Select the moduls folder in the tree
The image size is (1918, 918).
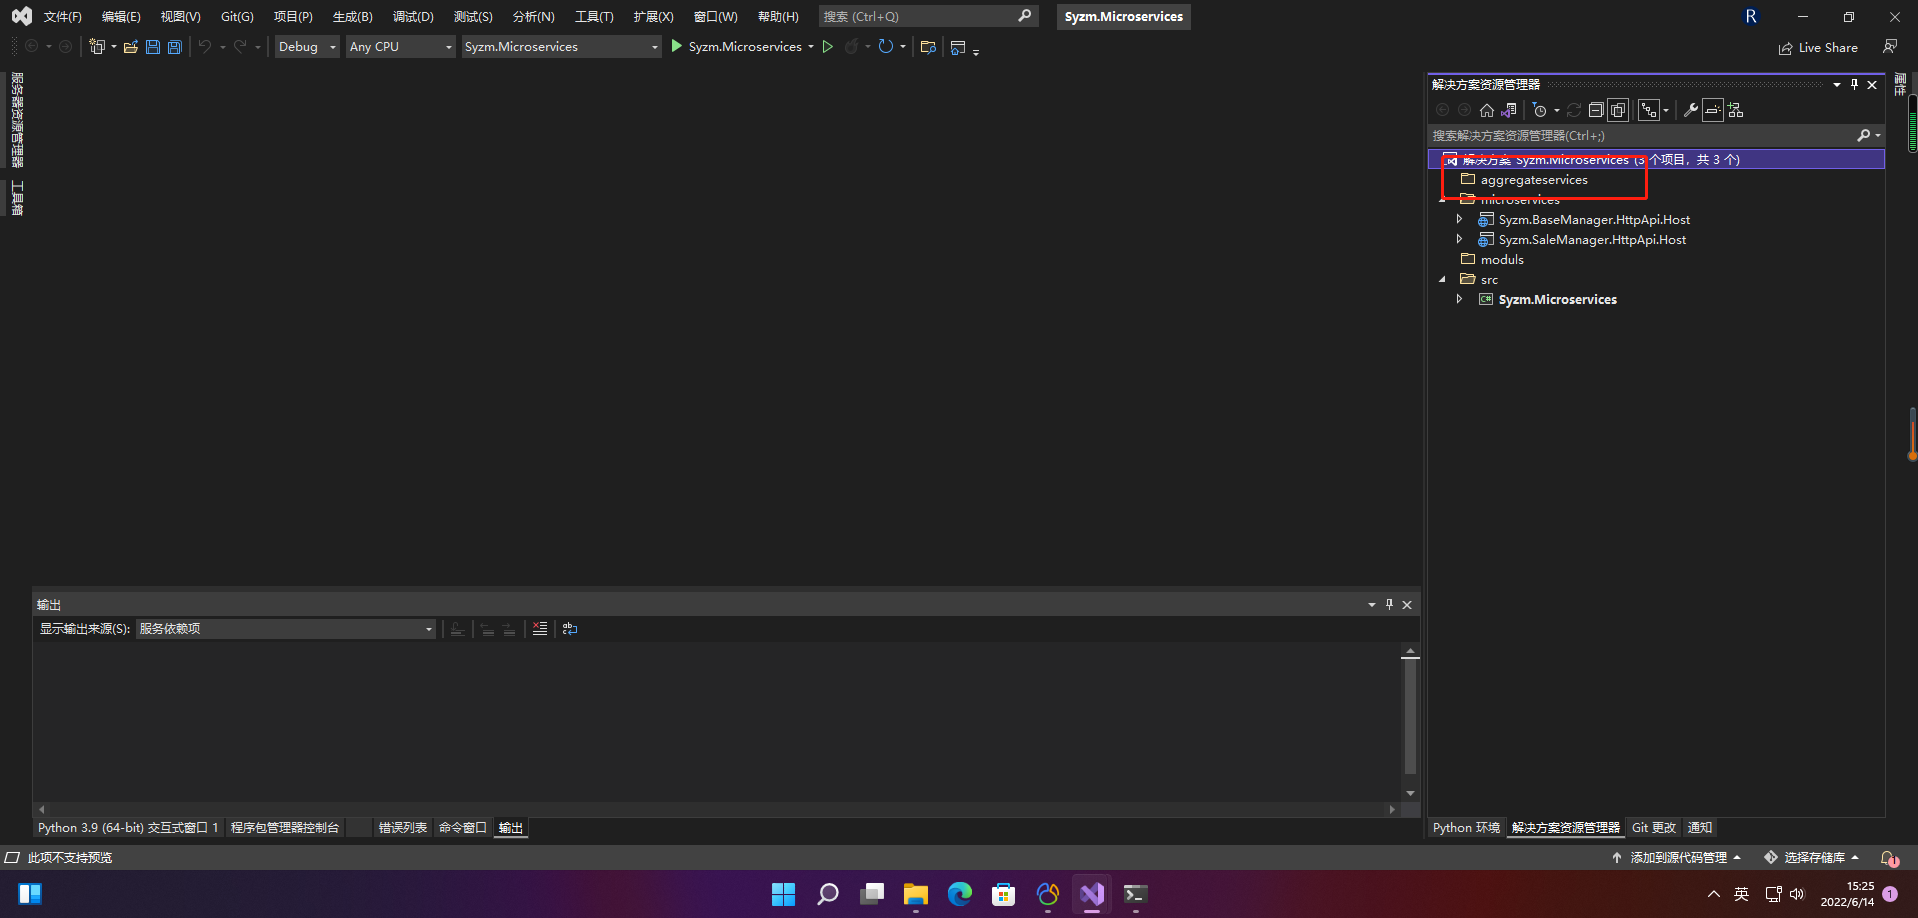(x=1502, y=260)
